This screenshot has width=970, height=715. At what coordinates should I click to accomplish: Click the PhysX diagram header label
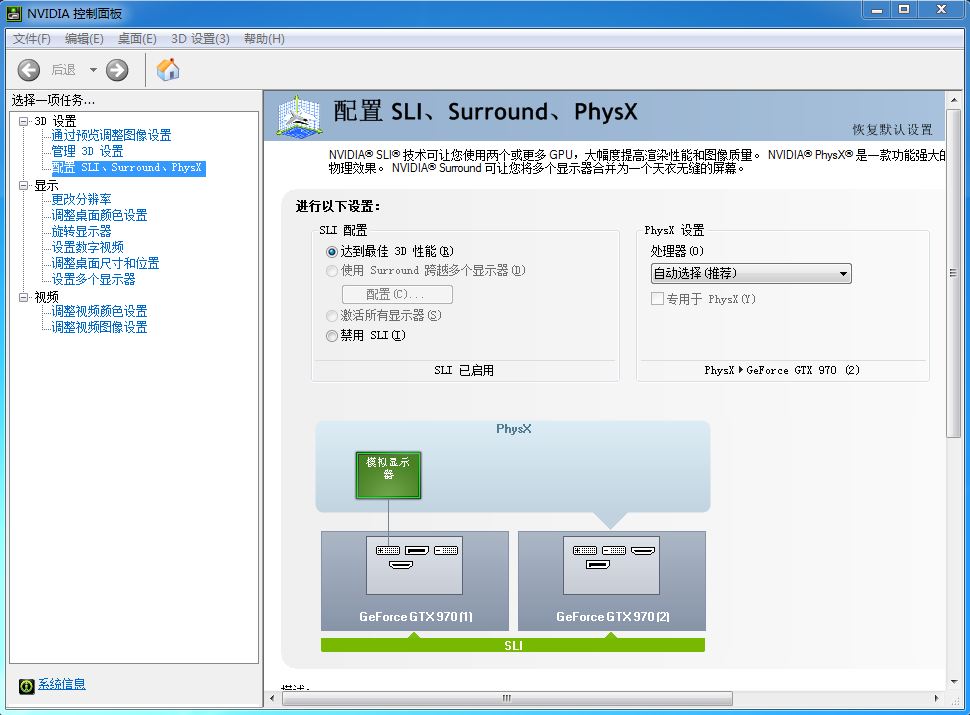513,429
